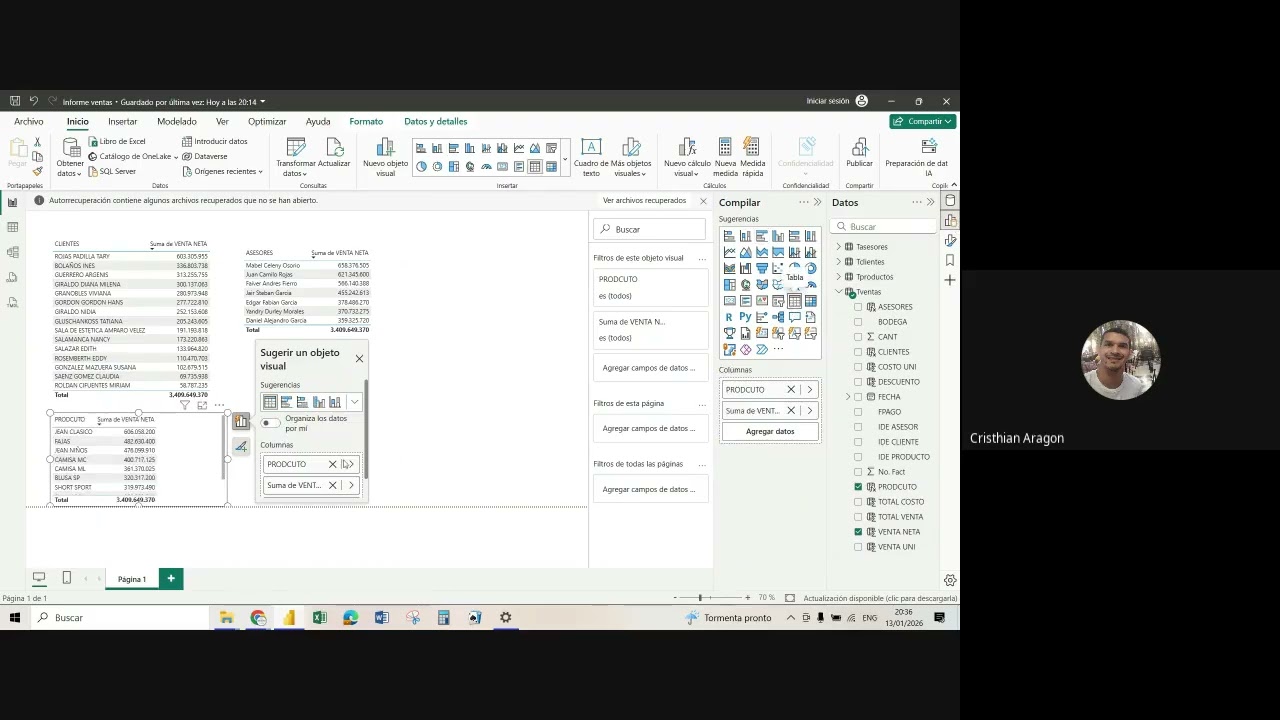Open report view in left sidebar

coord(12,202)
